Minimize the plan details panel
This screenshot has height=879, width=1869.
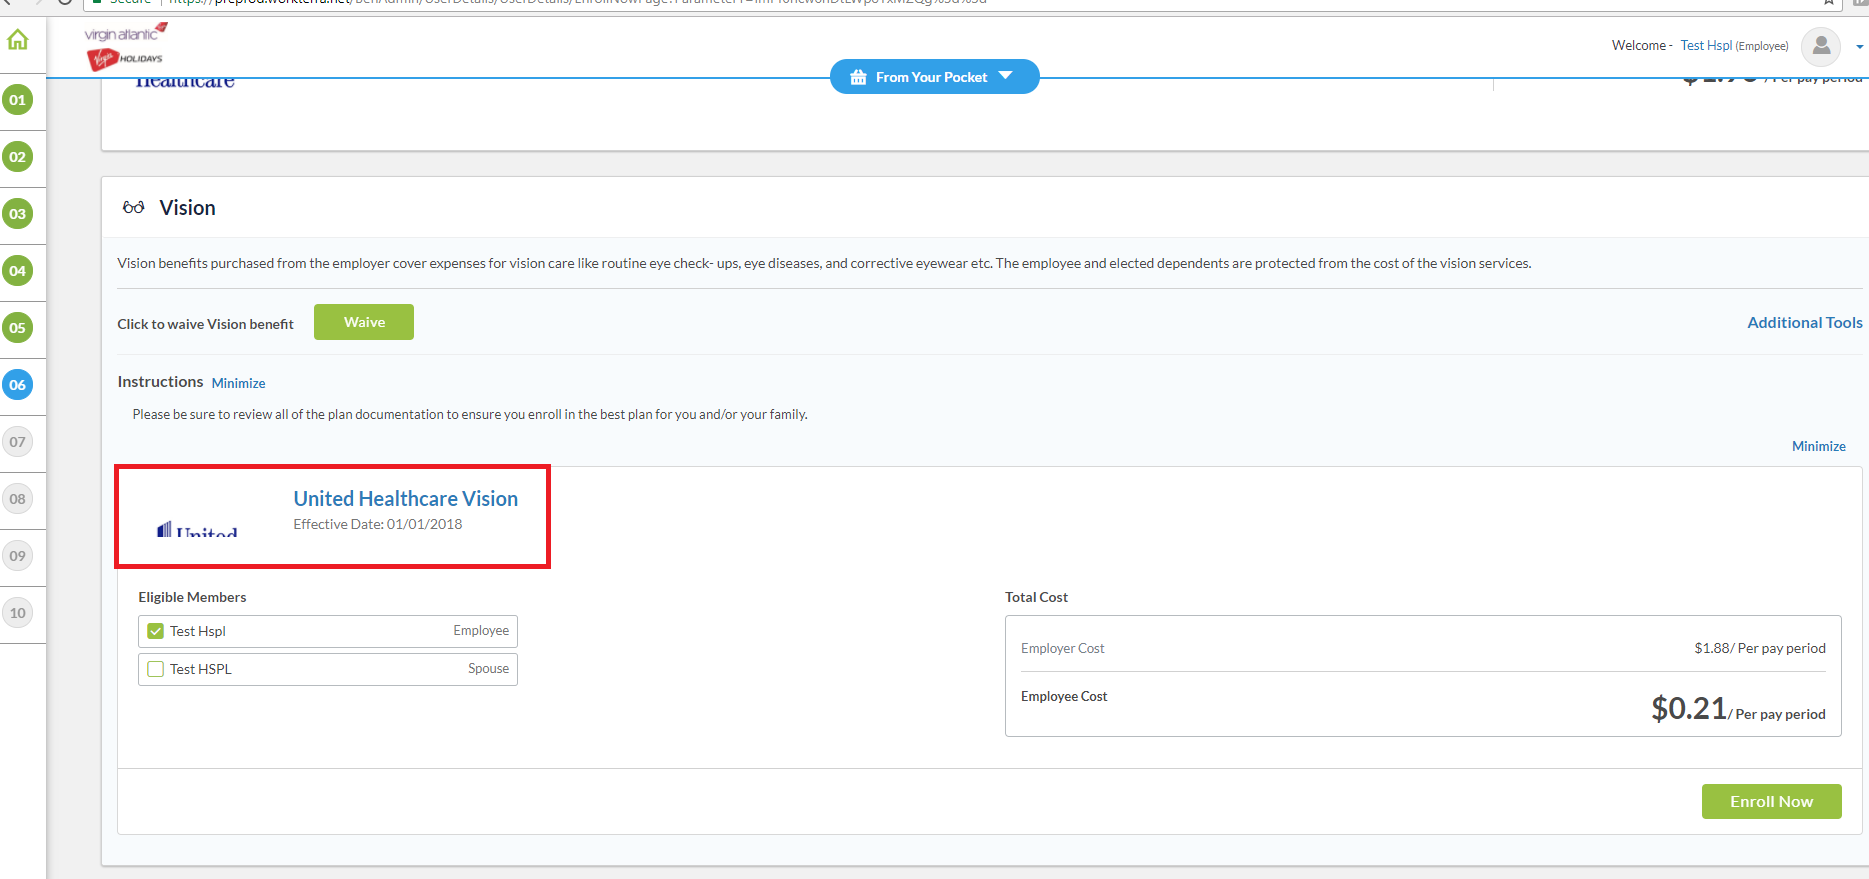pos(1818,446)
